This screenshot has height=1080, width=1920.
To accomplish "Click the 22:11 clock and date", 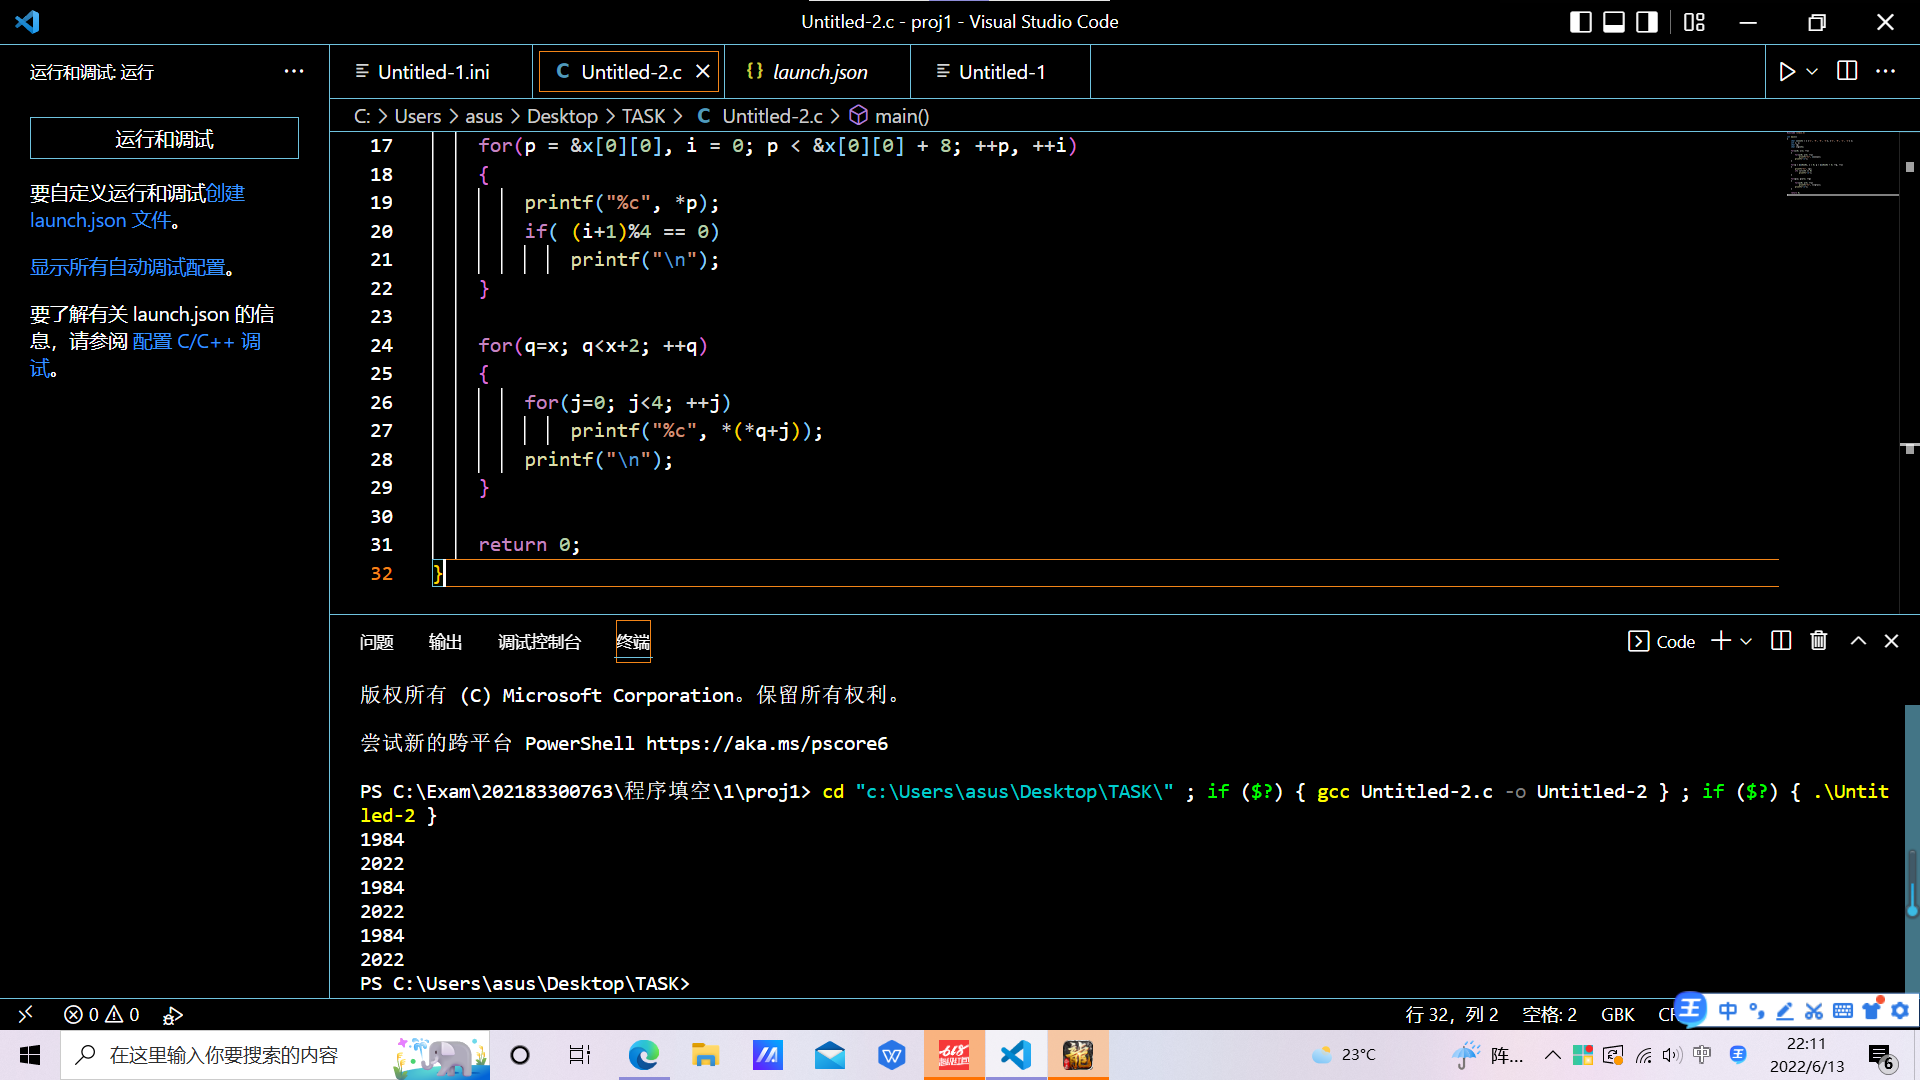I will pos(1806,1055).
